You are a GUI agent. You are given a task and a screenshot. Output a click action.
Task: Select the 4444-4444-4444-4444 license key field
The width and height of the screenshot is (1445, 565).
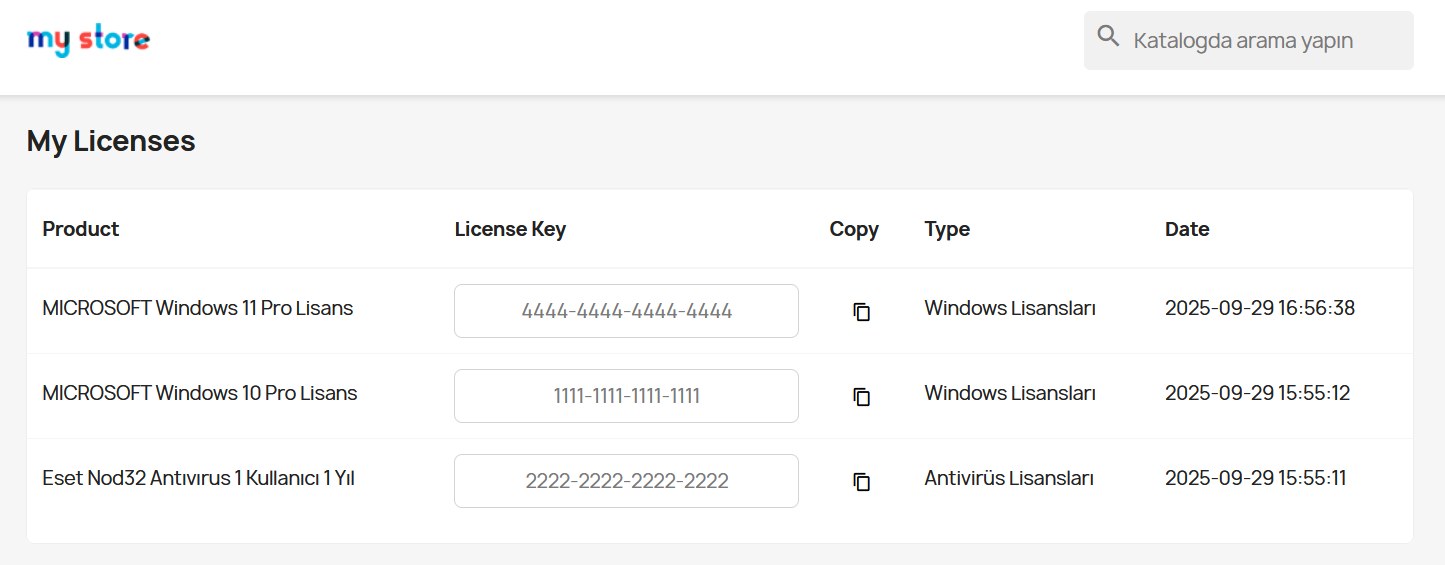pyautogui.click(x=626, y=311)
